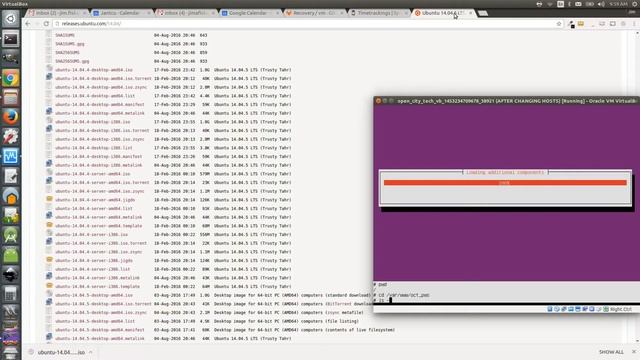
Task: Click the VirtualBox installer progress bar
Action: [x=505, y=183]
